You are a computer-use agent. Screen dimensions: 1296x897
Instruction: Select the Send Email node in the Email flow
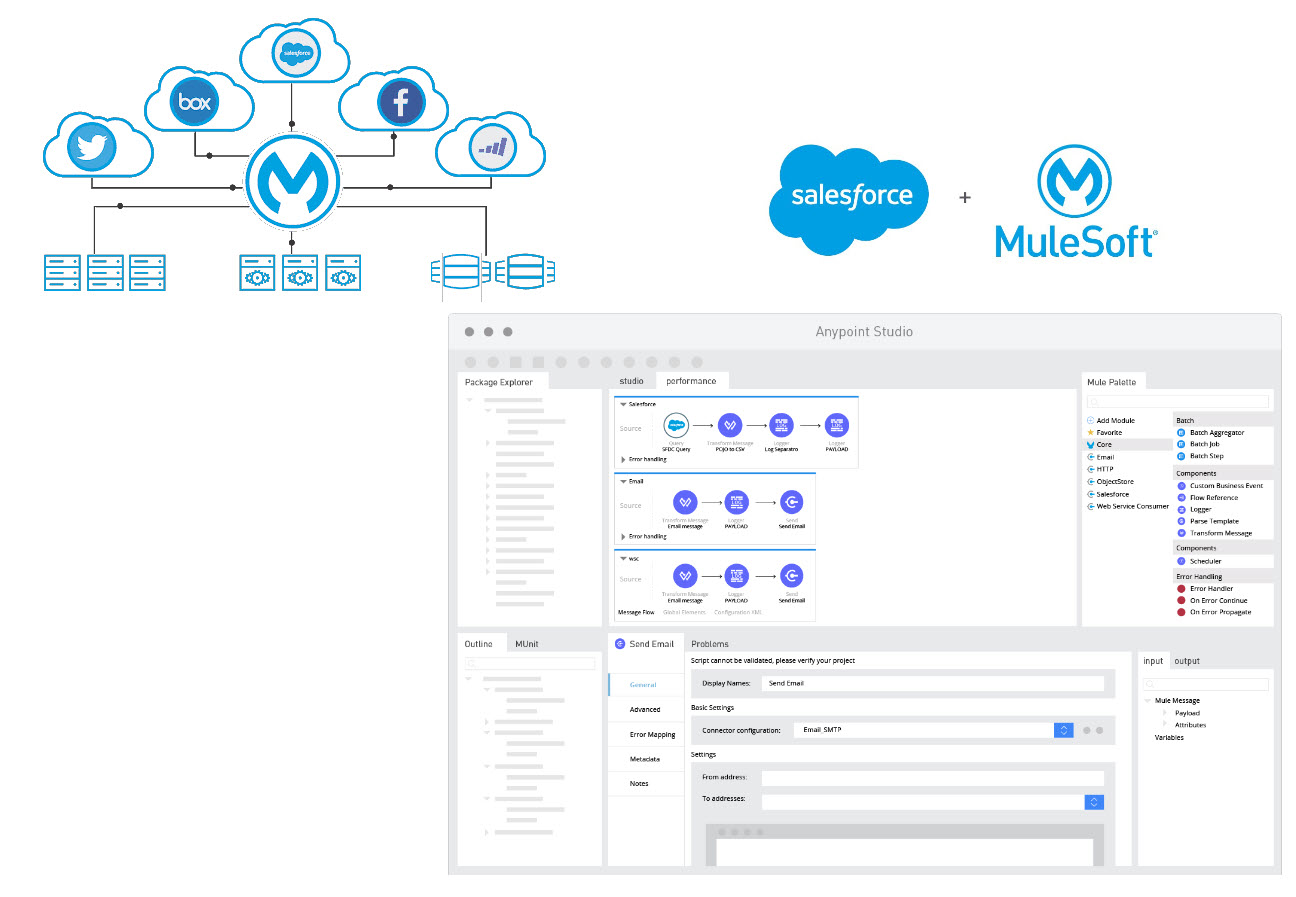coord(791,502)
